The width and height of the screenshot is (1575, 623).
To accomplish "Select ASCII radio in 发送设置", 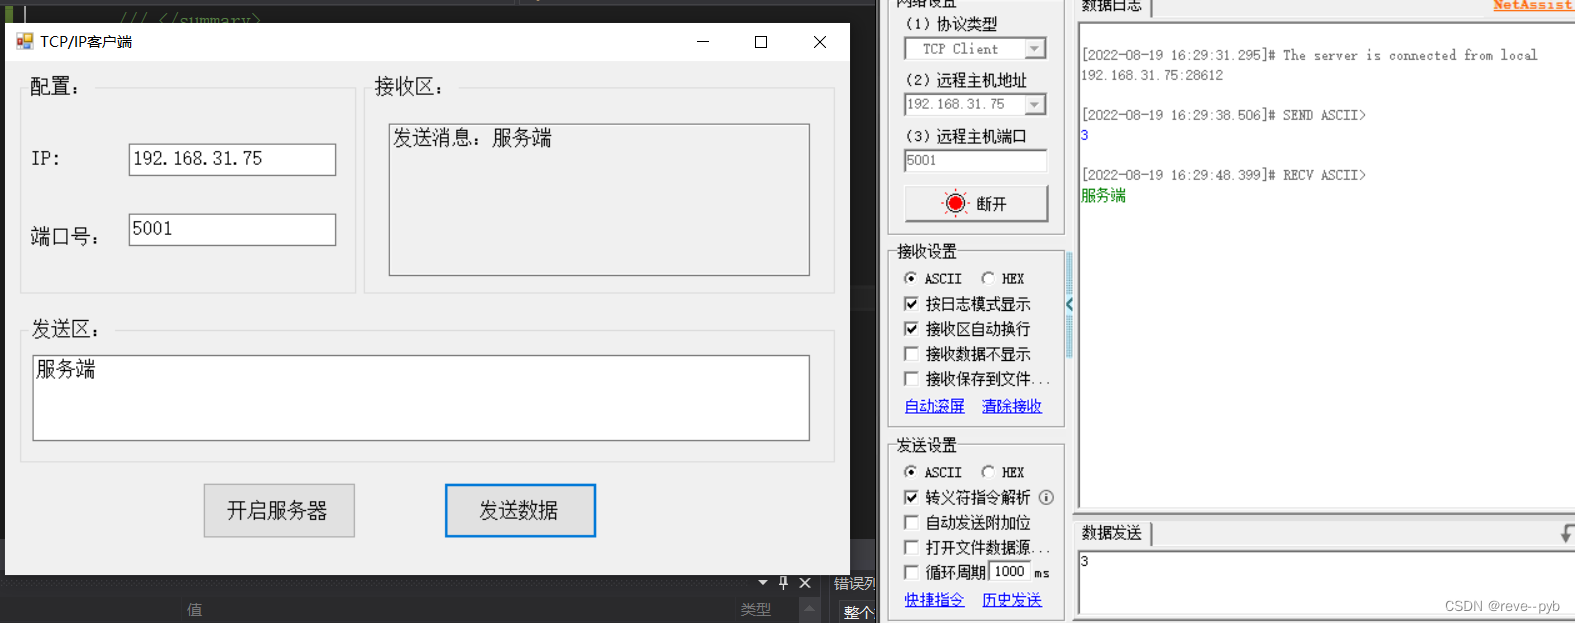I will (x=910, y=472).
